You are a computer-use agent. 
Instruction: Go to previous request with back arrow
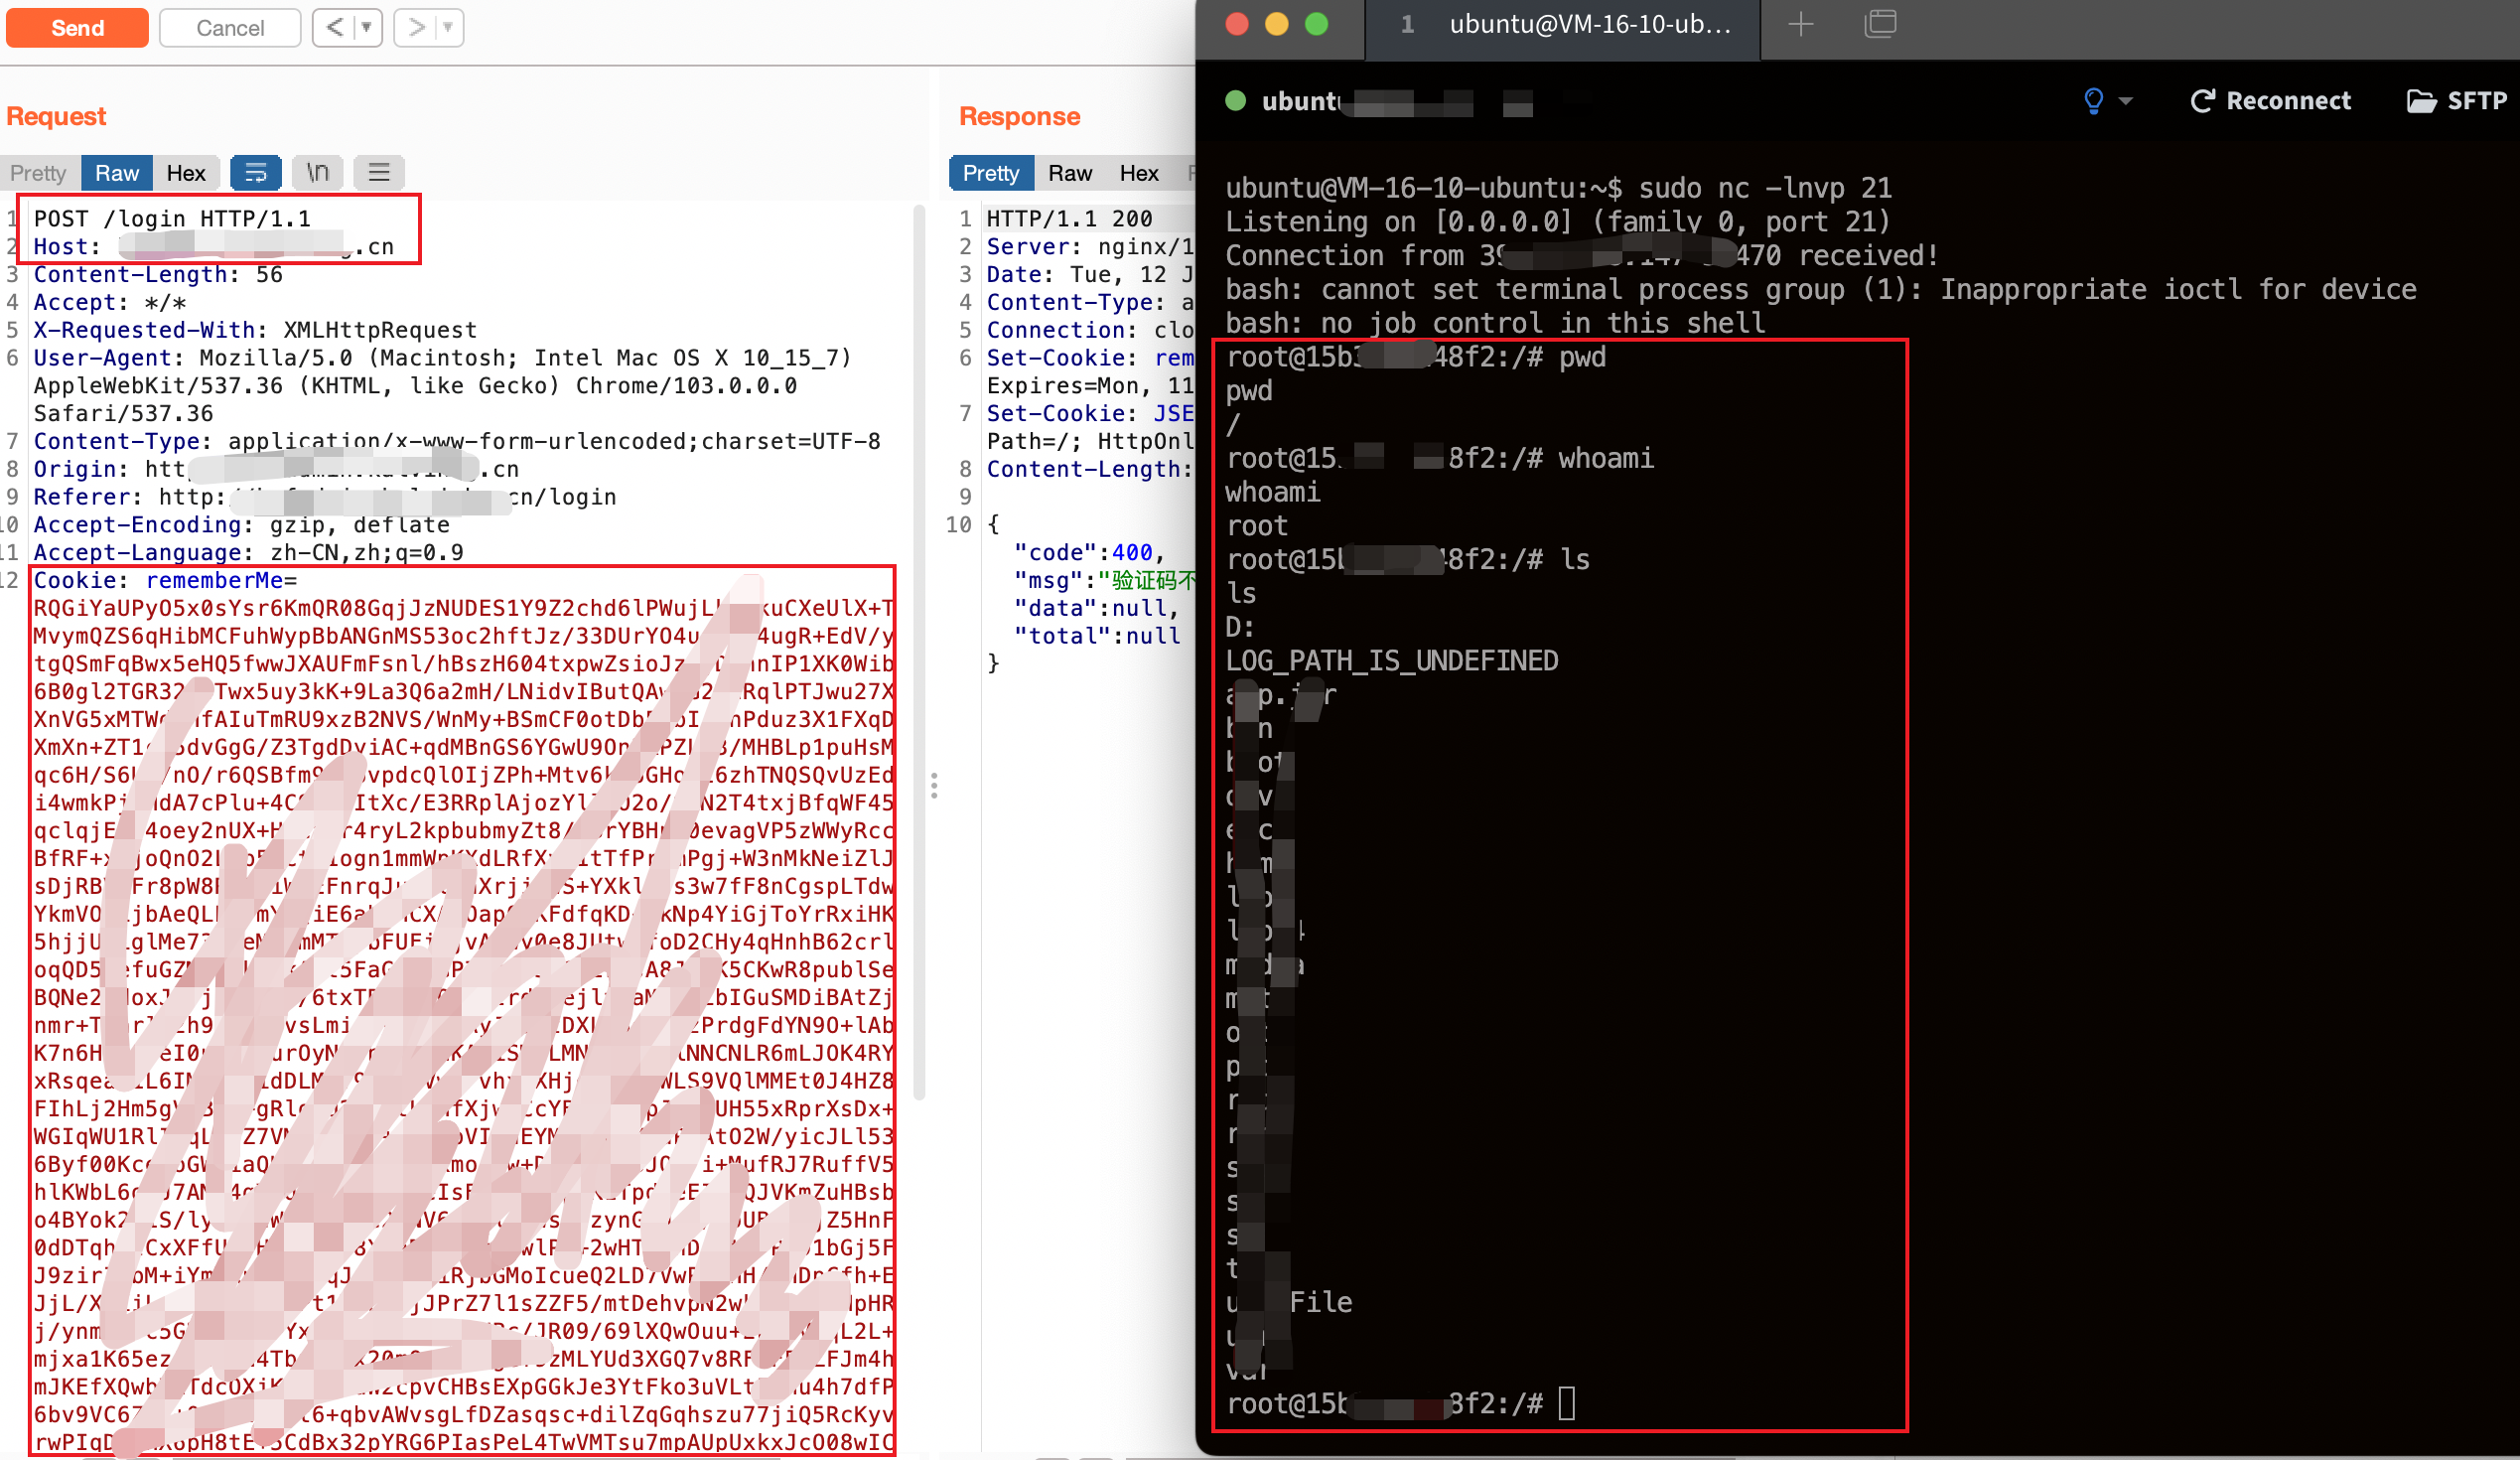335,27
